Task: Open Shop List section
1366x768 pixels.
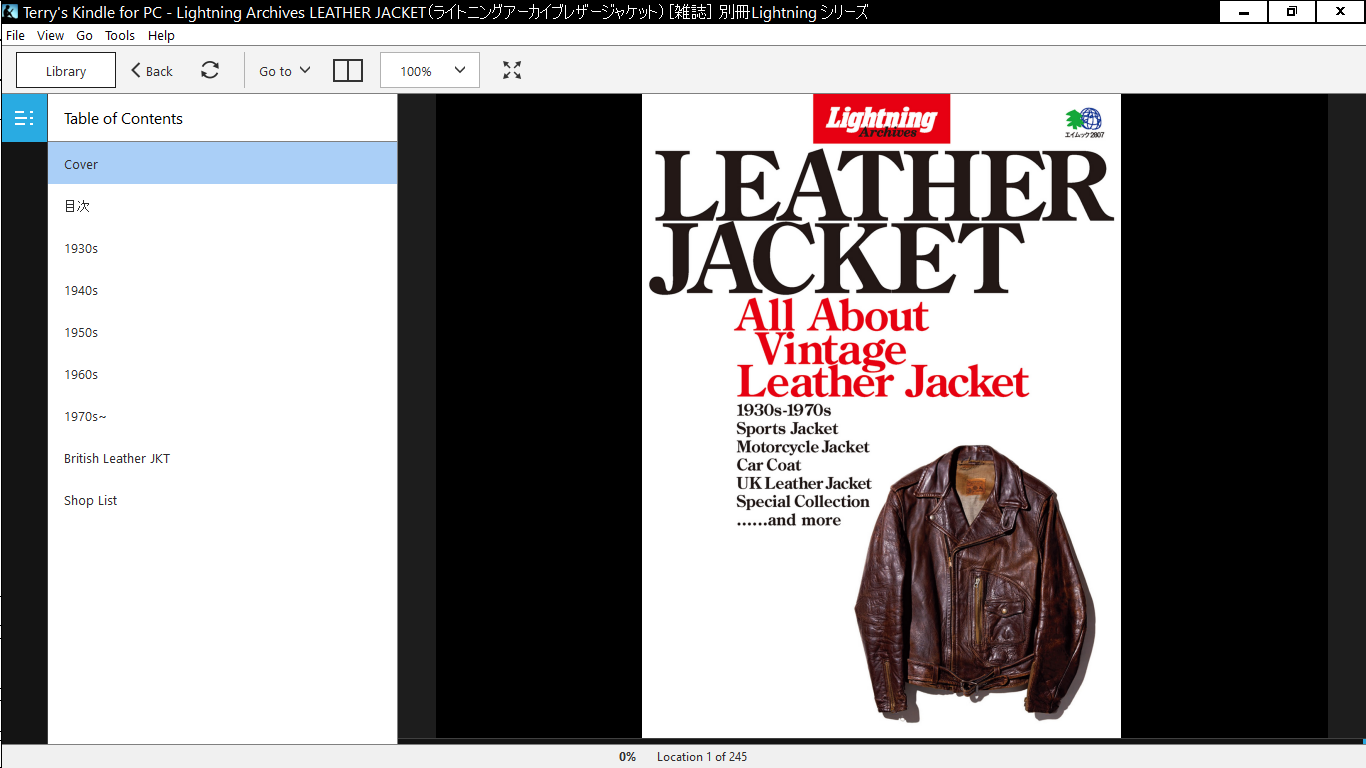Action: (222, 500)
